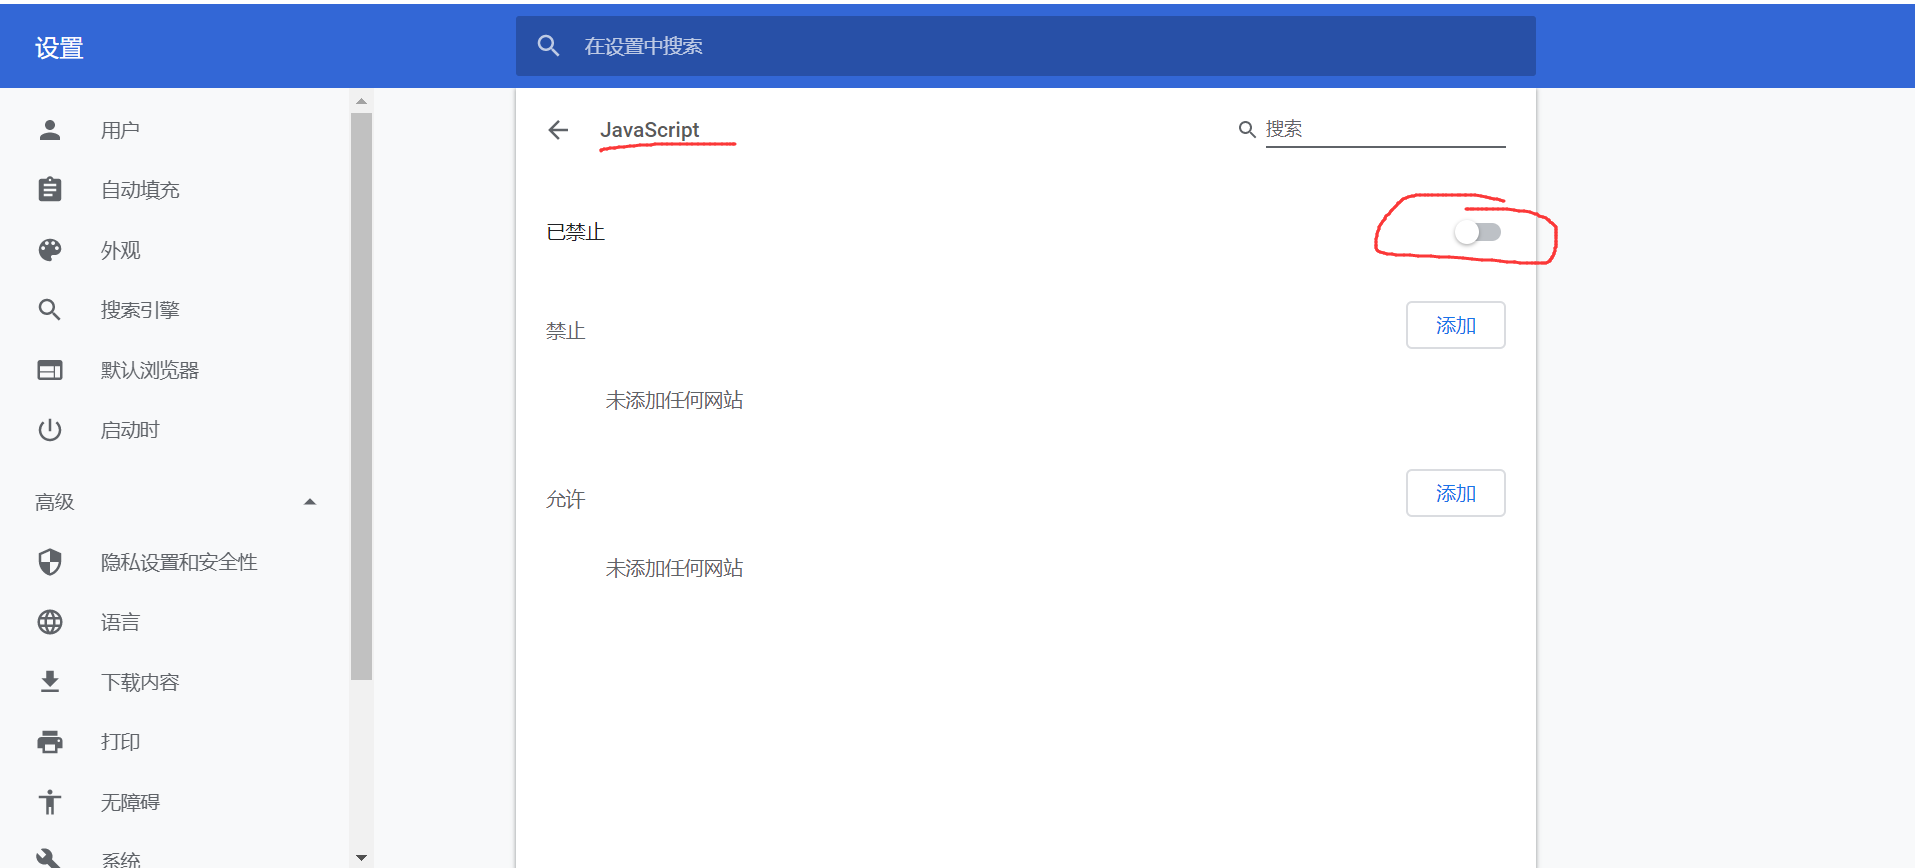Click the small search icon beside 搜索

coord(1247,130)
